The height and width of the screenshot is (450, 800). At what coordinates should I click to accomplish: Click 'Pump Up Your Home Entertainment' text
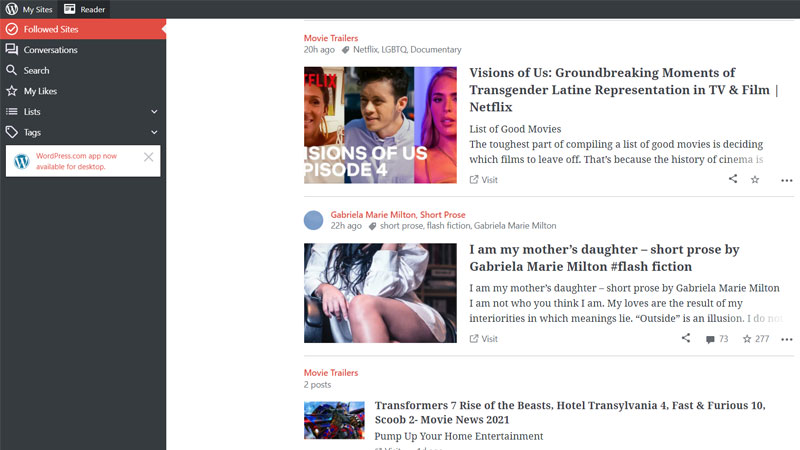pyautogui.click(x=459, y=436)
